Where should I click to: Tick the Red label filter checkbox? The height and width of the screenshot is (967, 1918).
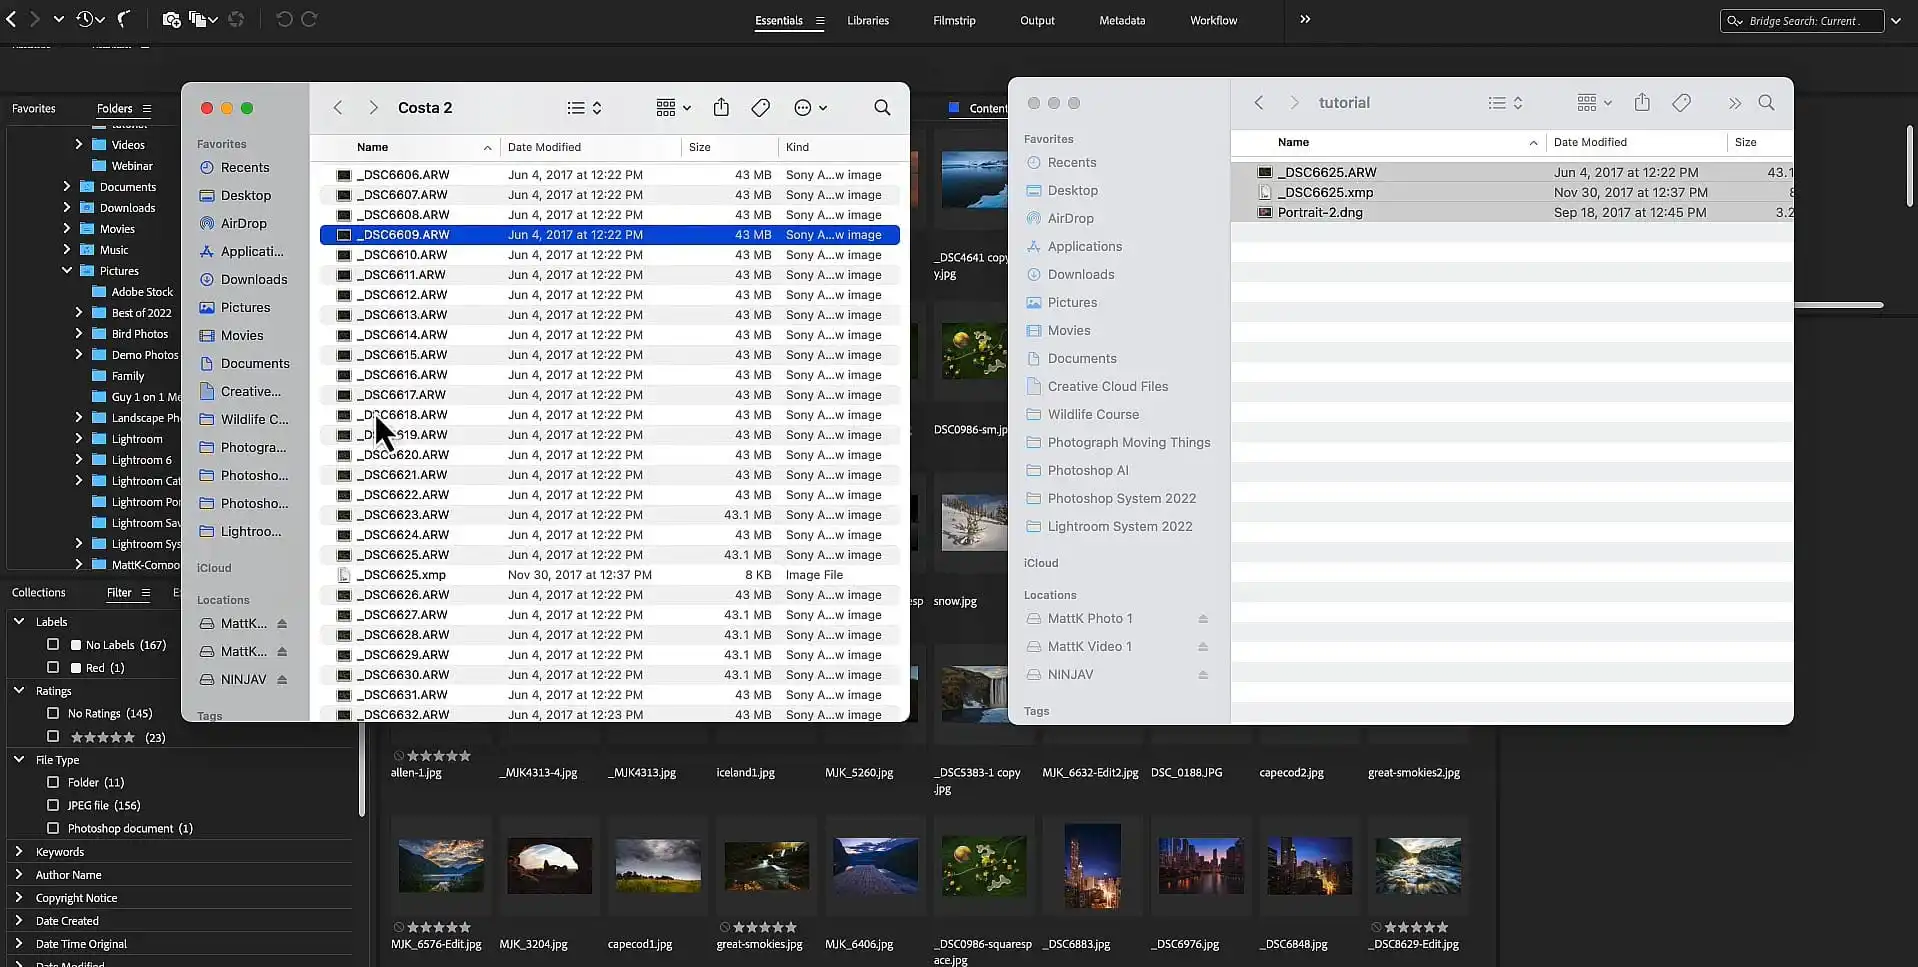click(x=53, y=667)
